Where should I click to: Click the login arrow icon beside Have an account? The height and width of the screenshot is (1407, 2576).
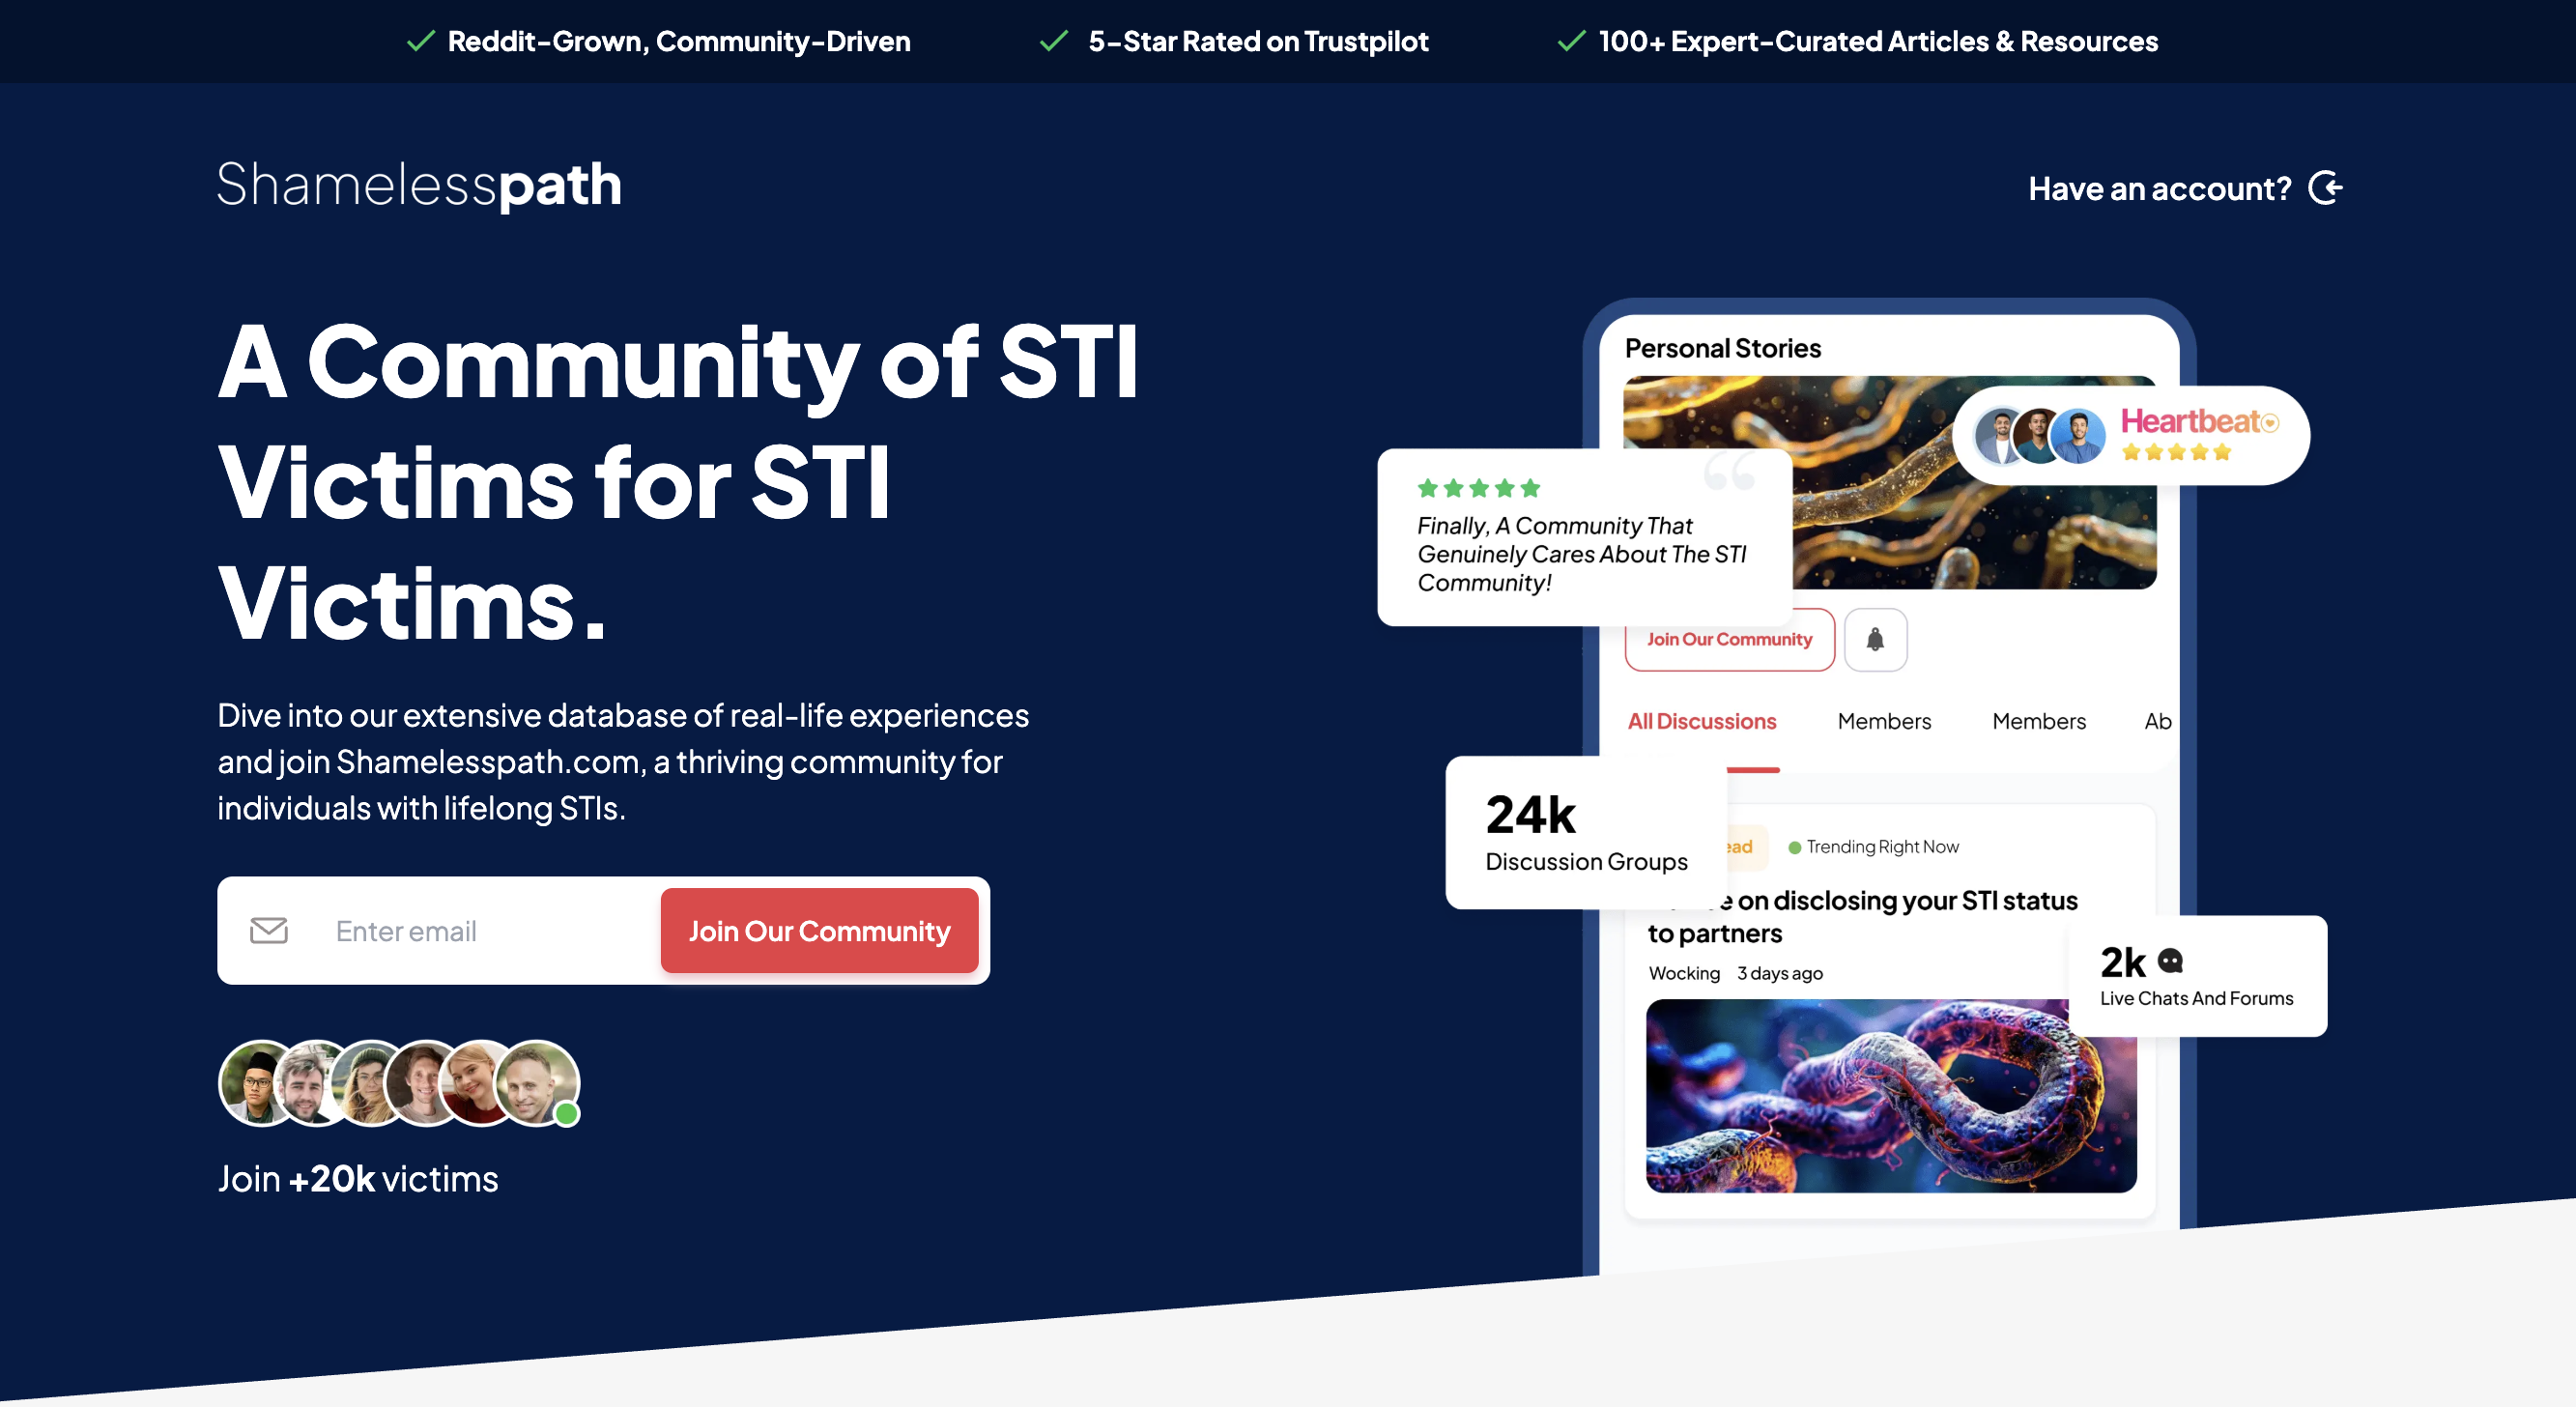[2325, 188]
